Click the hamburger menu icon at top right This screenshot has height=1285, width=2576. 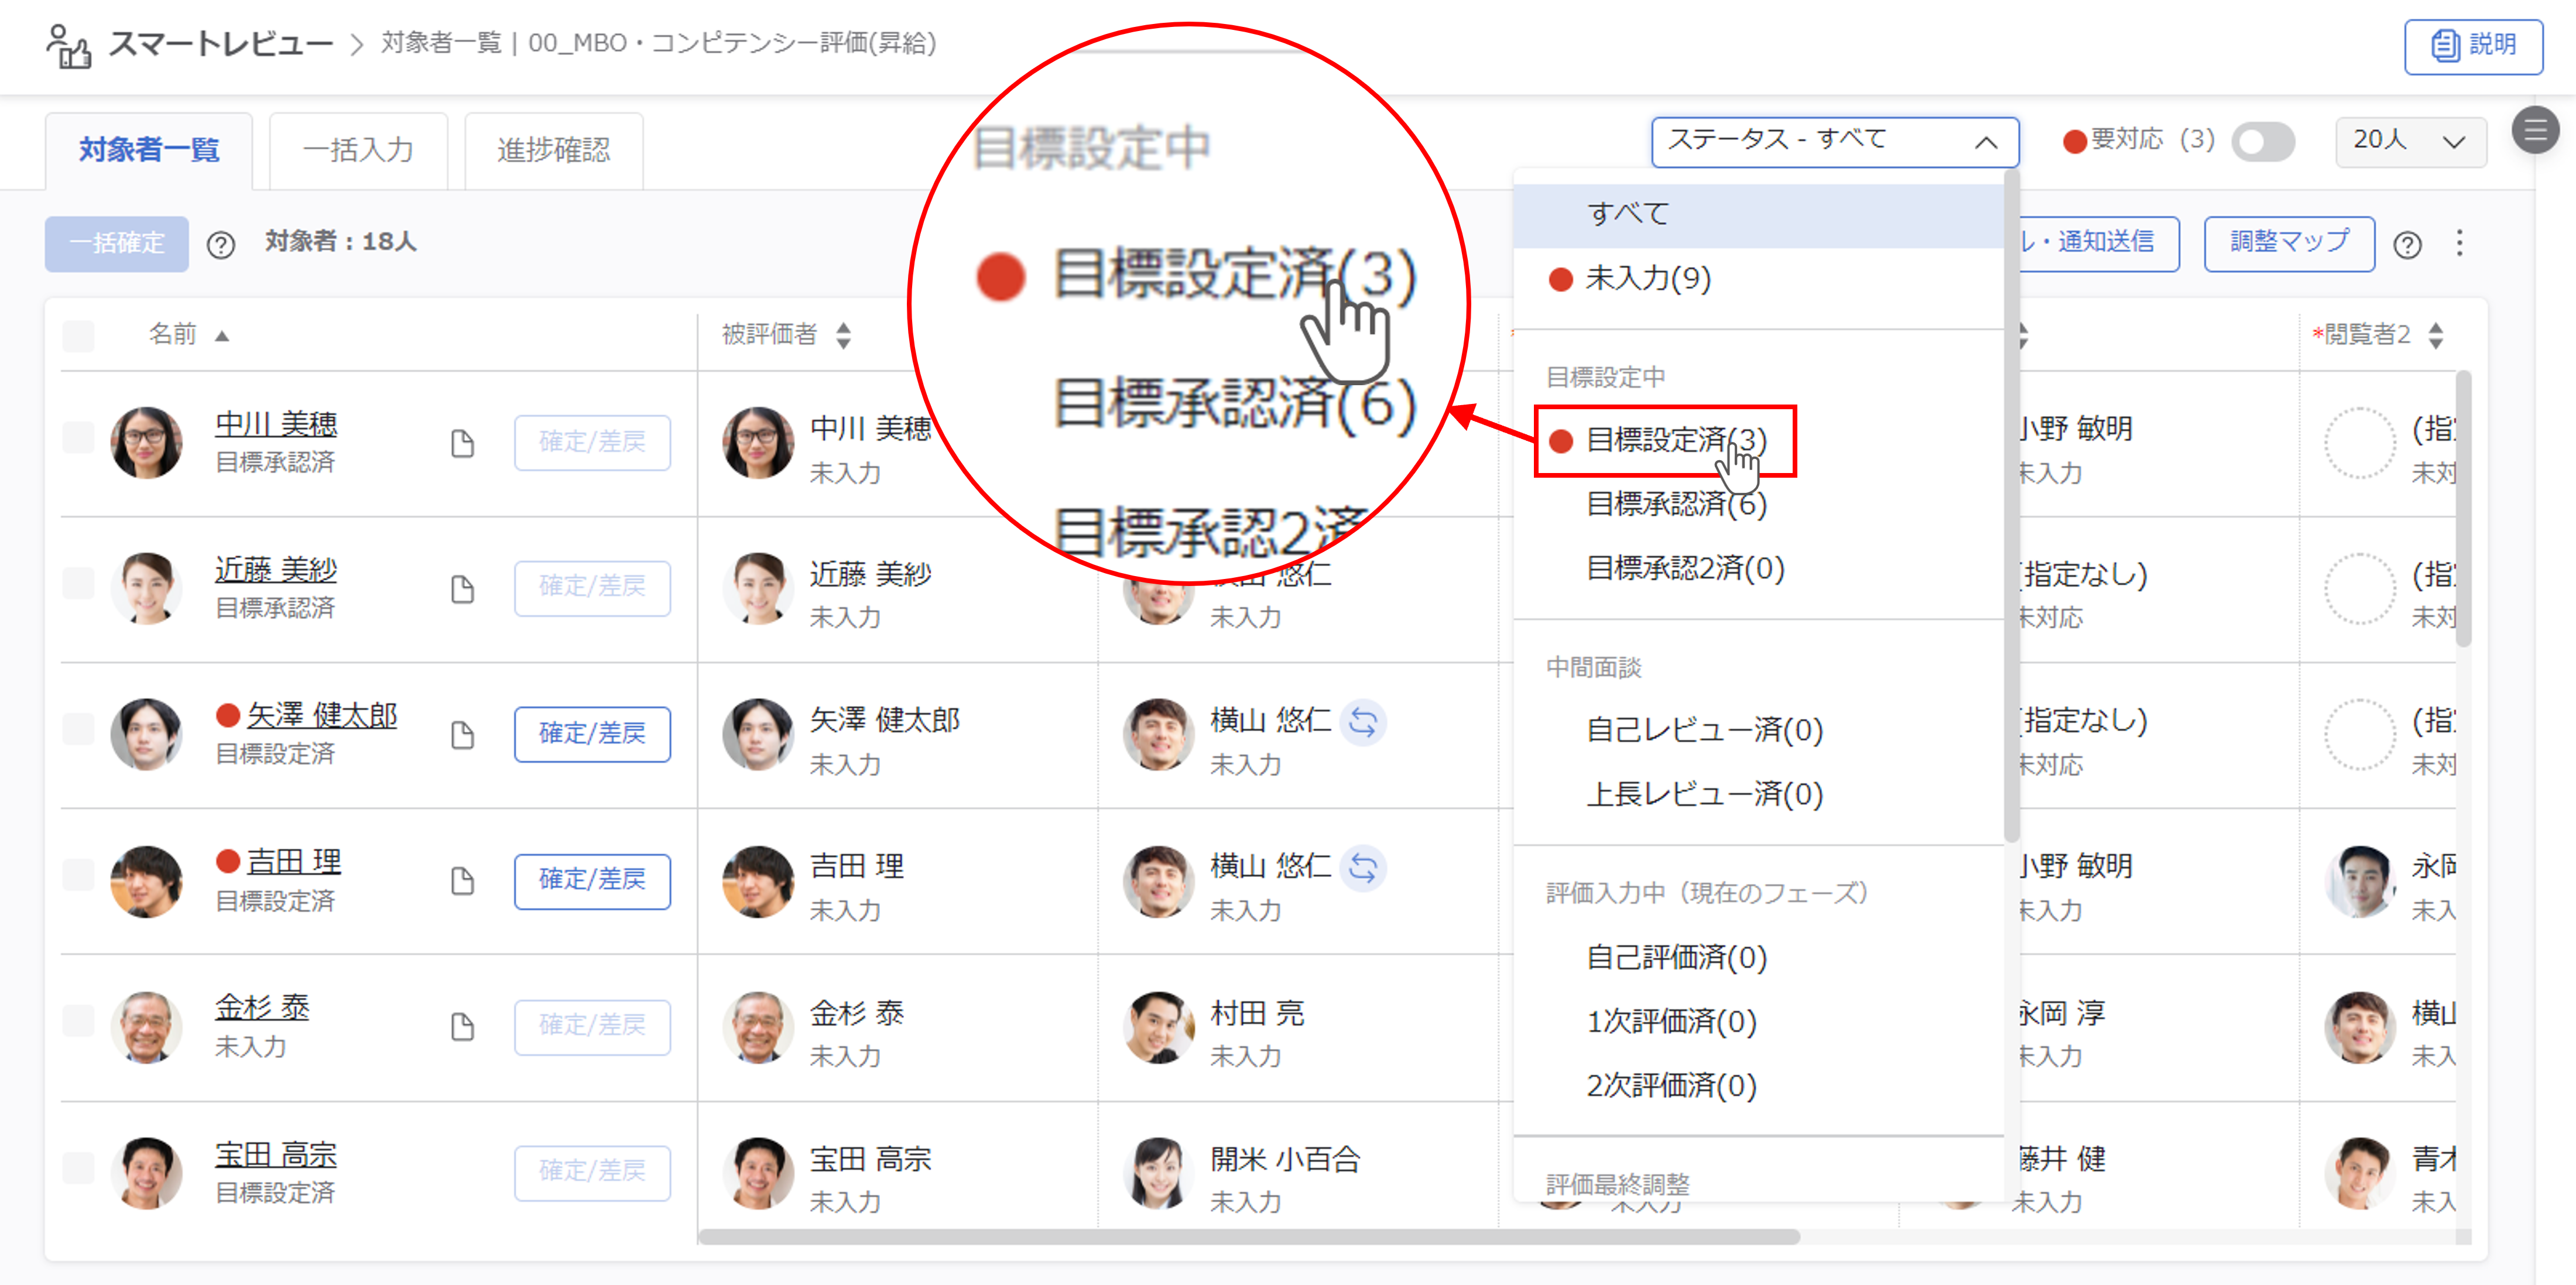pos(2535,130)
